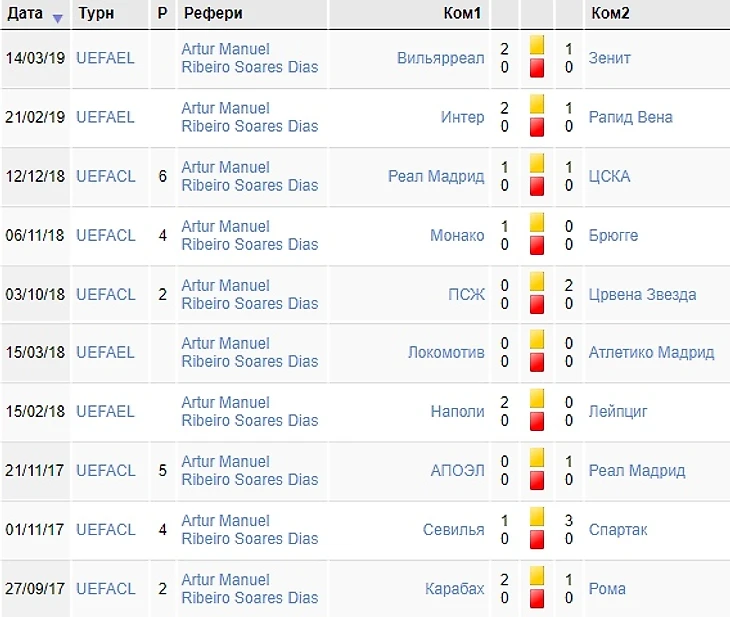The width and height of the screenshot is (730, 617).
Task: Click the red card icon in Карабах row
Action: [536, 598]
